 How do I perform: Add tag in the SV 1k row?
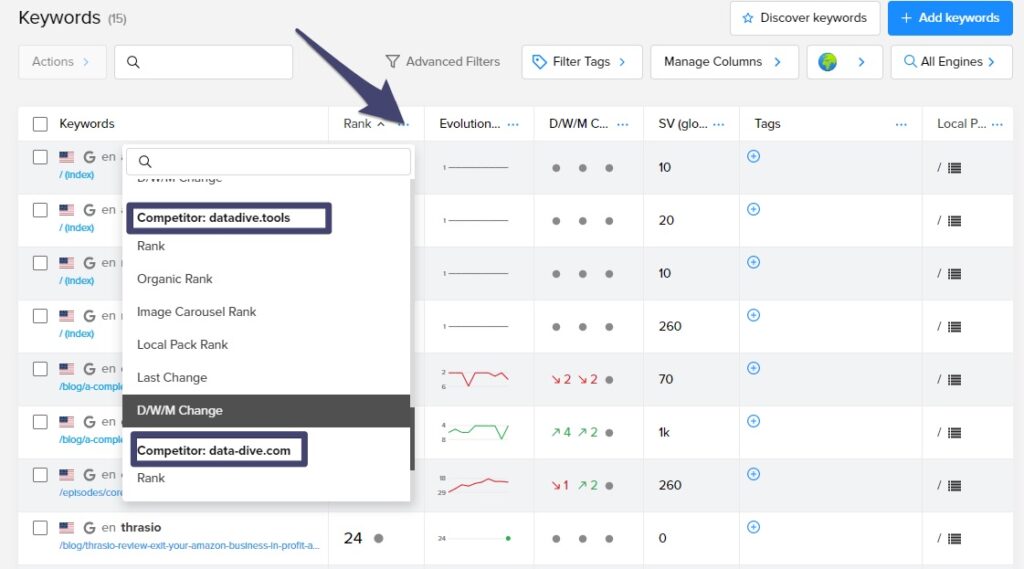[x=754, y=421]
